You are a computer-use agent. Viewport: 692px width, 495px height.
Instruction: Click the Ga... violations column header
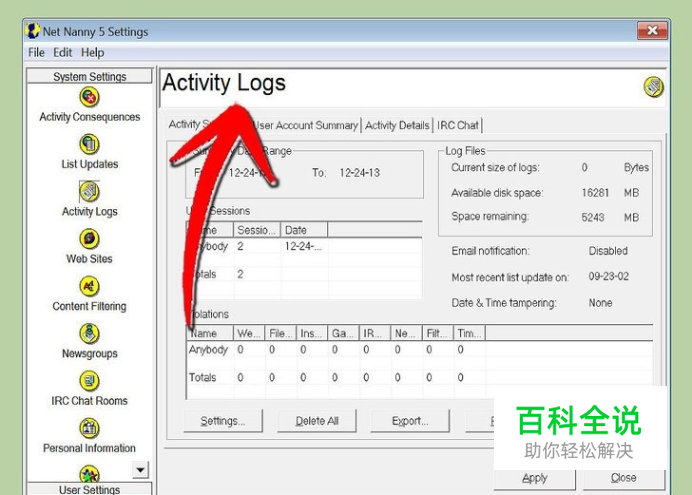344,333
